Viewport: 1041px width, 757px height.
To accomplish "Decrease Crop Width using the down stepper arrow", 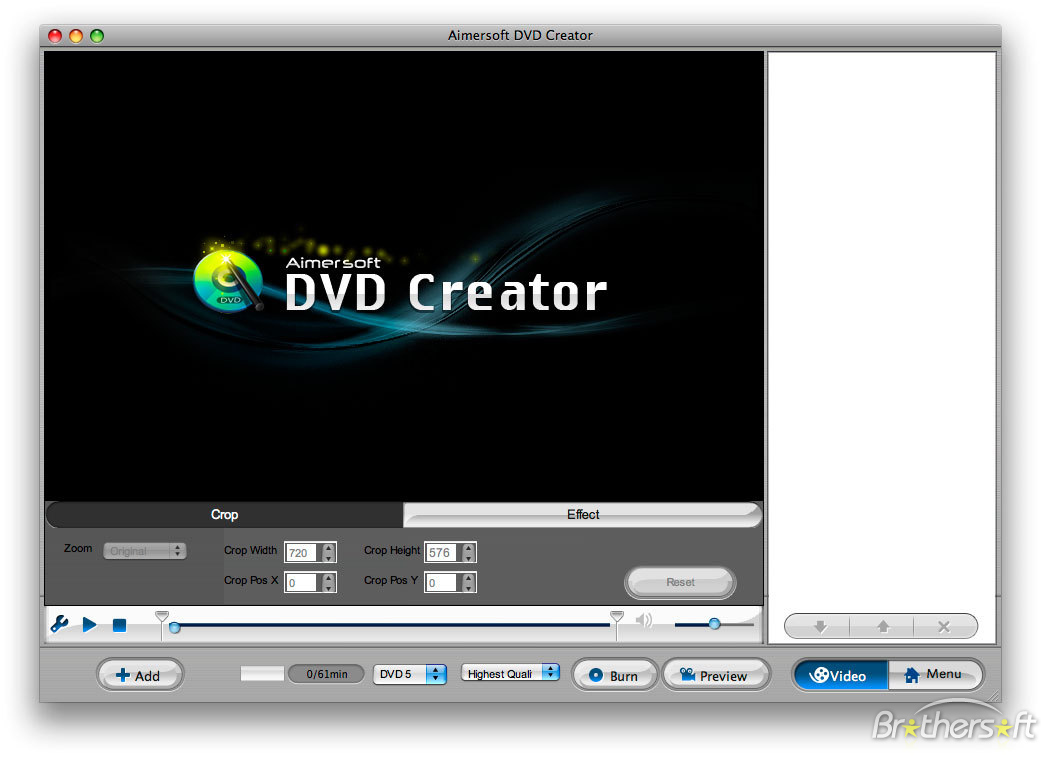I will click(x=329, y=558).
